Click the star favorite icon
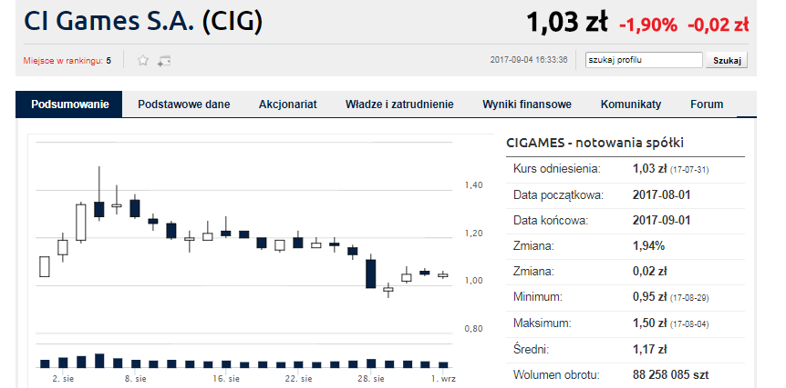 tap(143, 61)
